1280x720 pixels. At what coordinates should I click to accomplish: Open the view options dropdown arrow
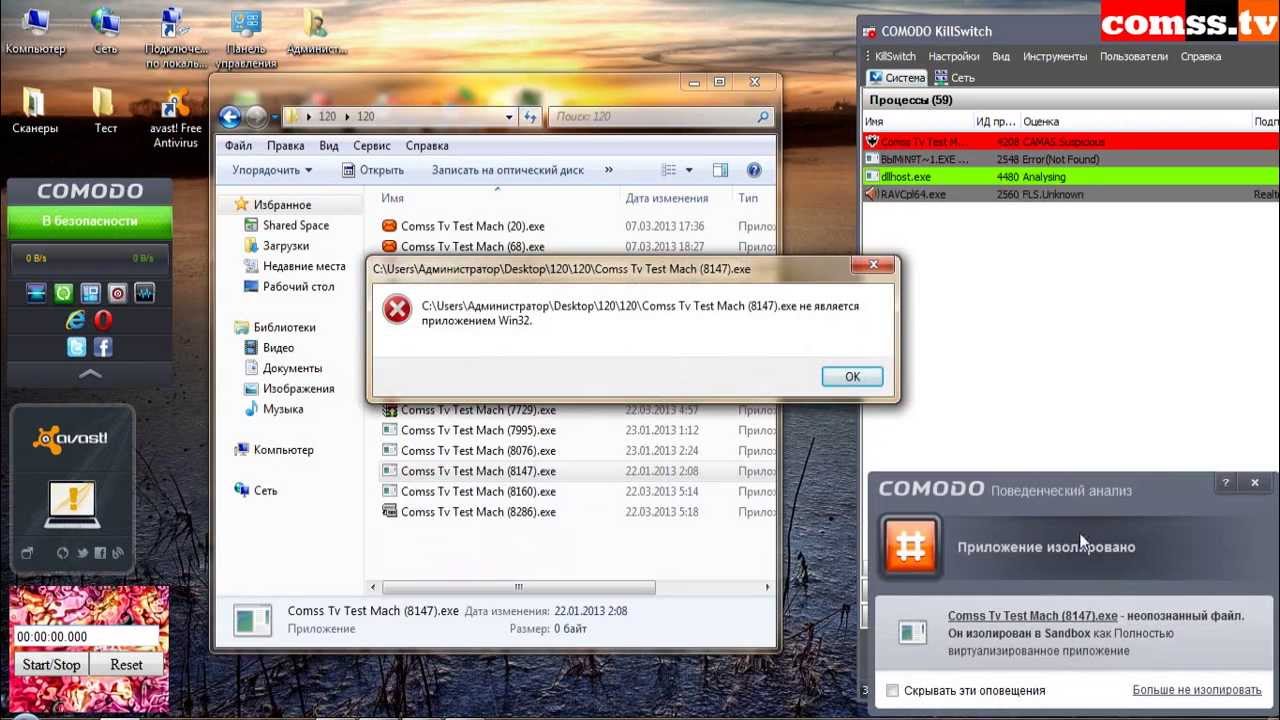[x=689, y=170]
